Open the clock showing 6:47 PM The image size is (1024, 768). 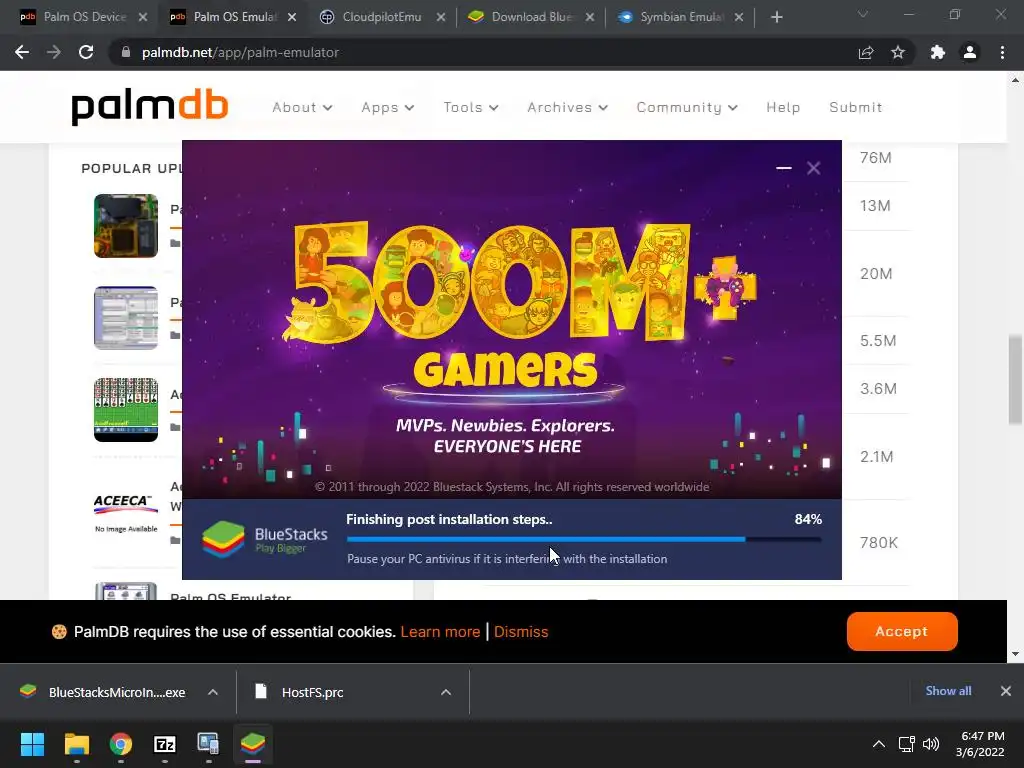pyautogui.click(x=980, y=744)
